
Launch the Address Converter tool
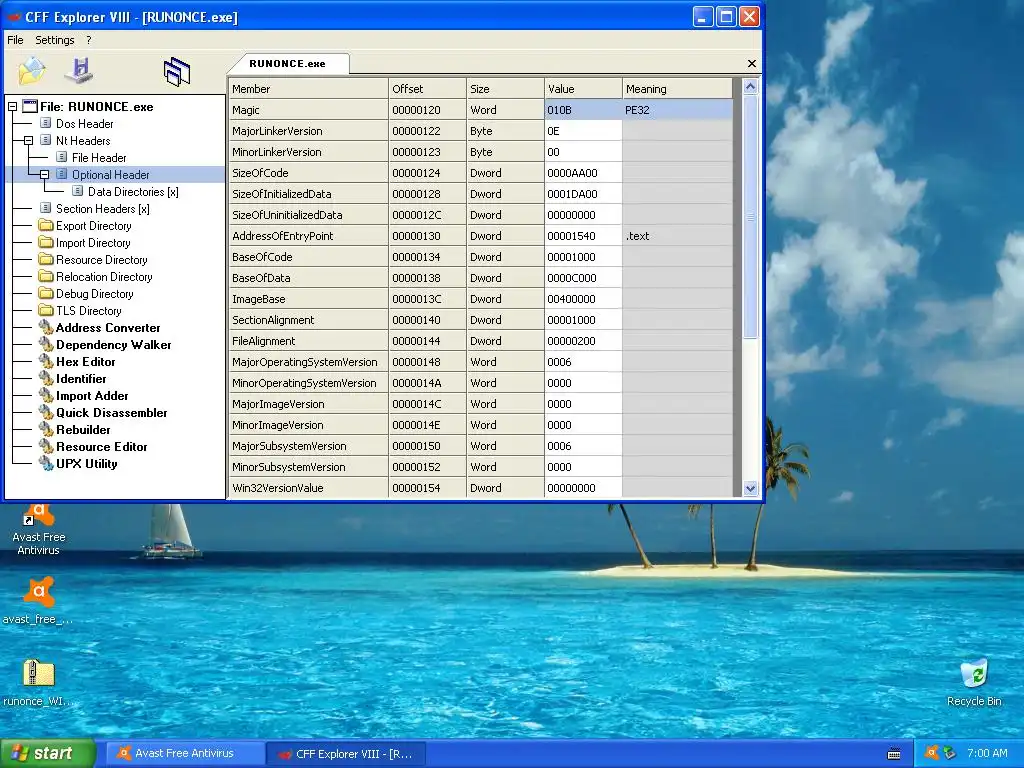point(108,327)
